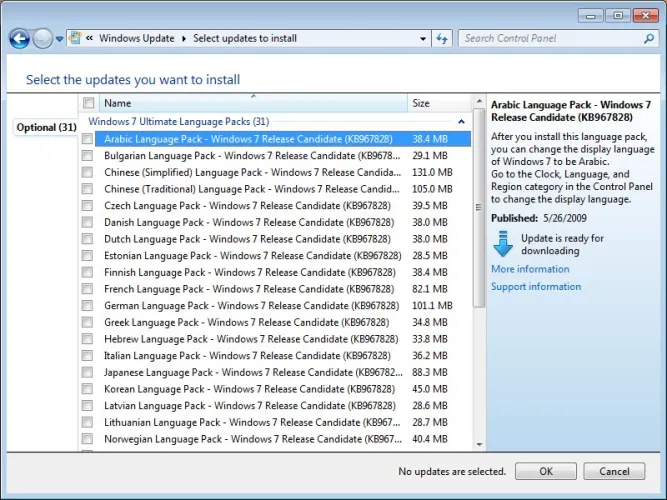Click the OK button

coord(546,471)
